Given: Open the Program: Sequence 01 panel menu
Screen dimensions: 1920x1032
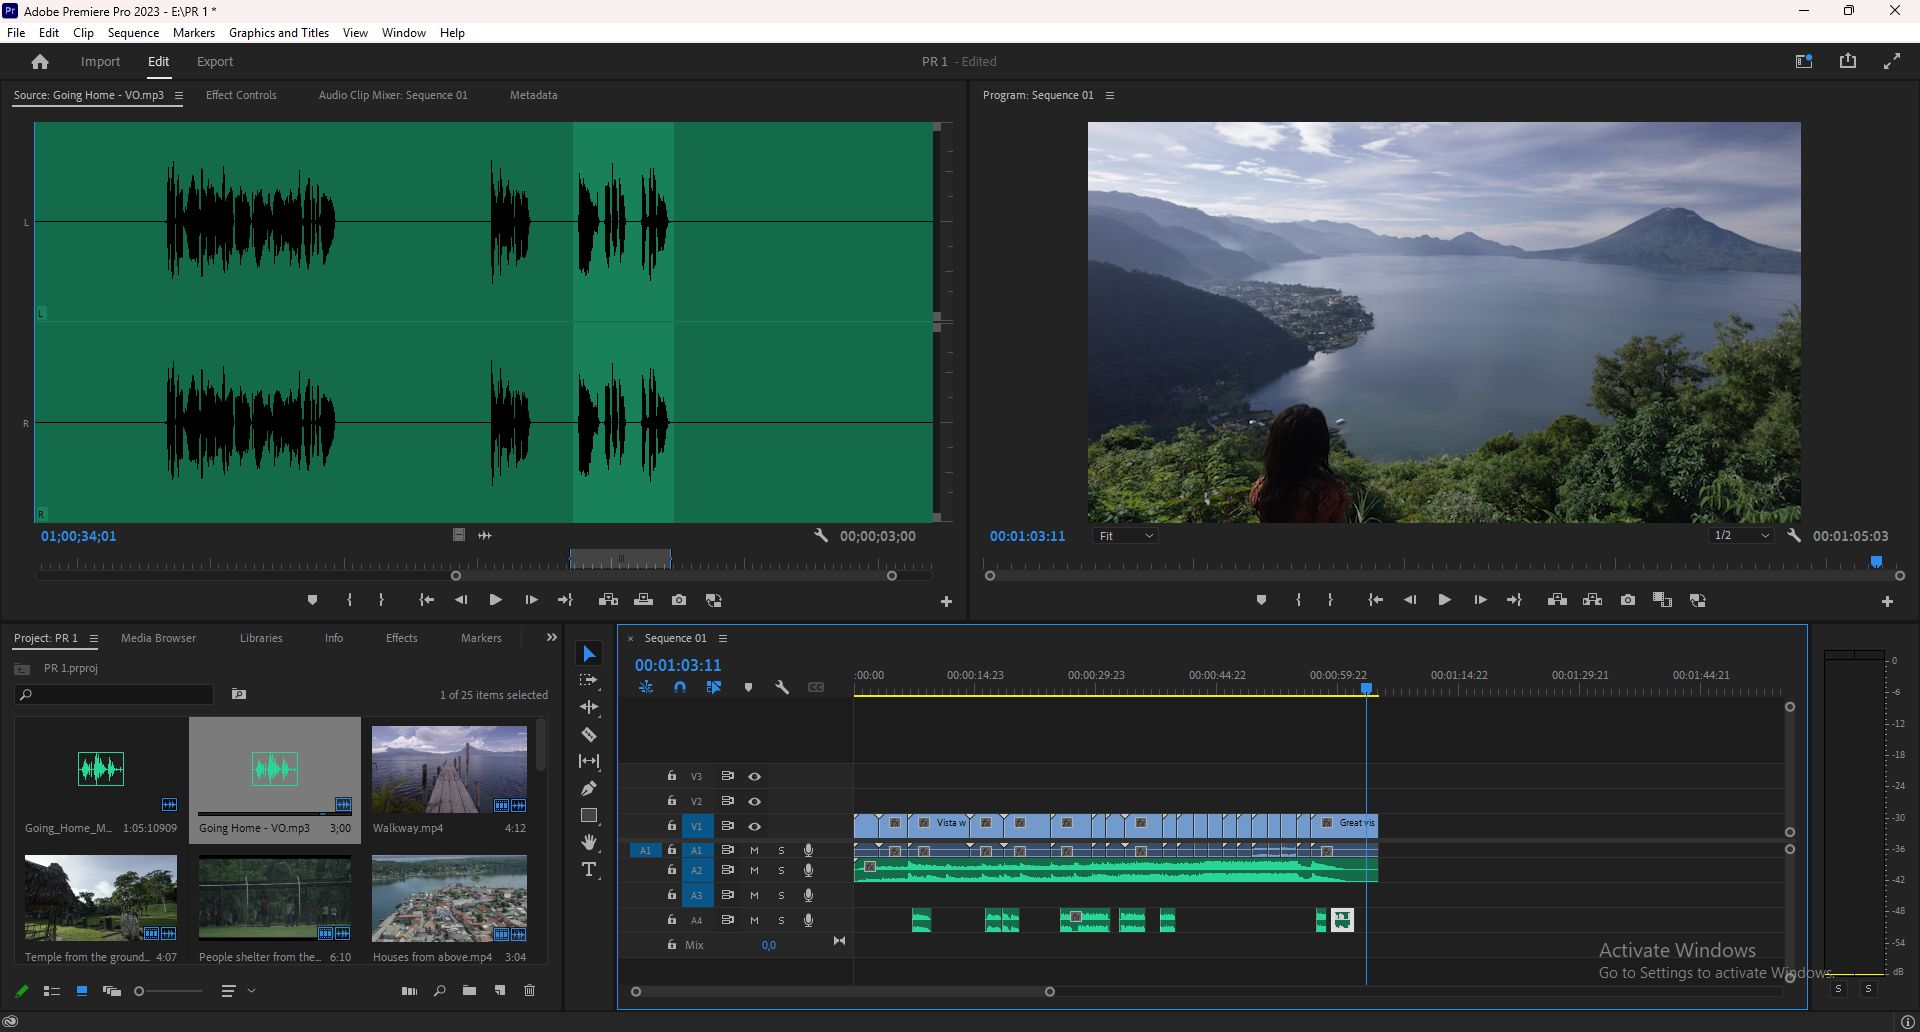Looking at the screenshot, I should 1110,96.
